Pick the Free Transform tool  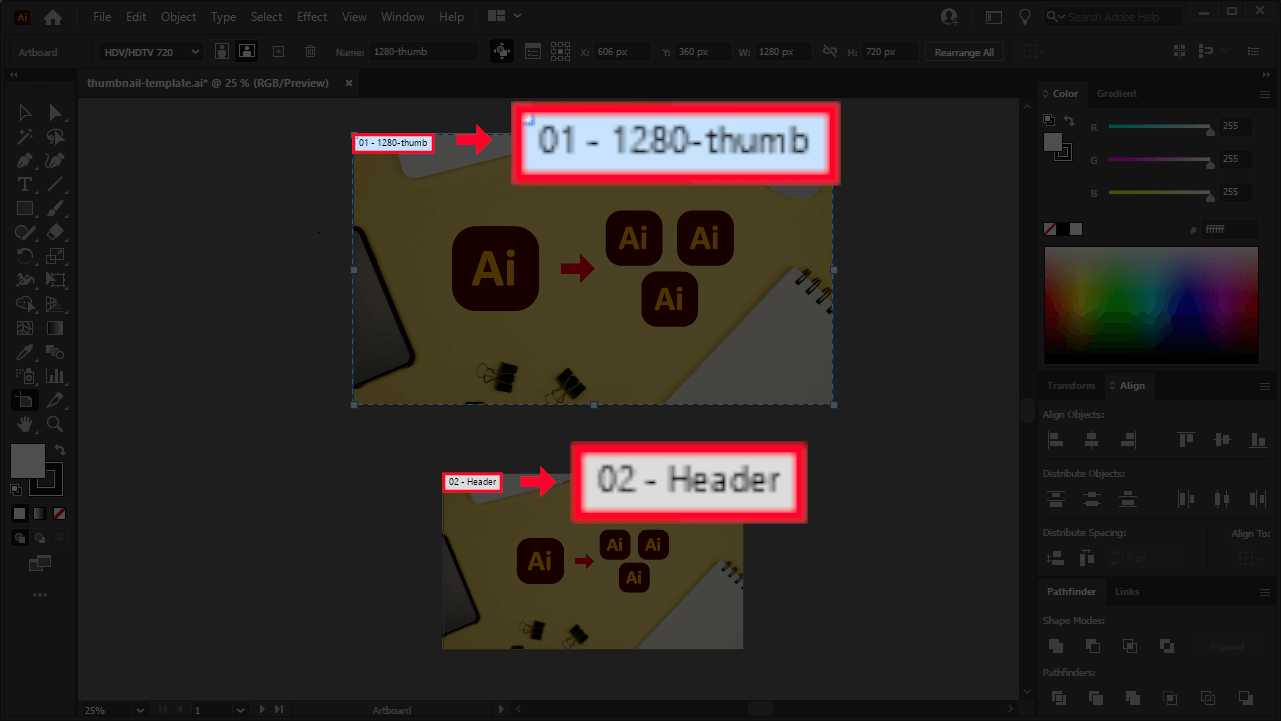56,280
